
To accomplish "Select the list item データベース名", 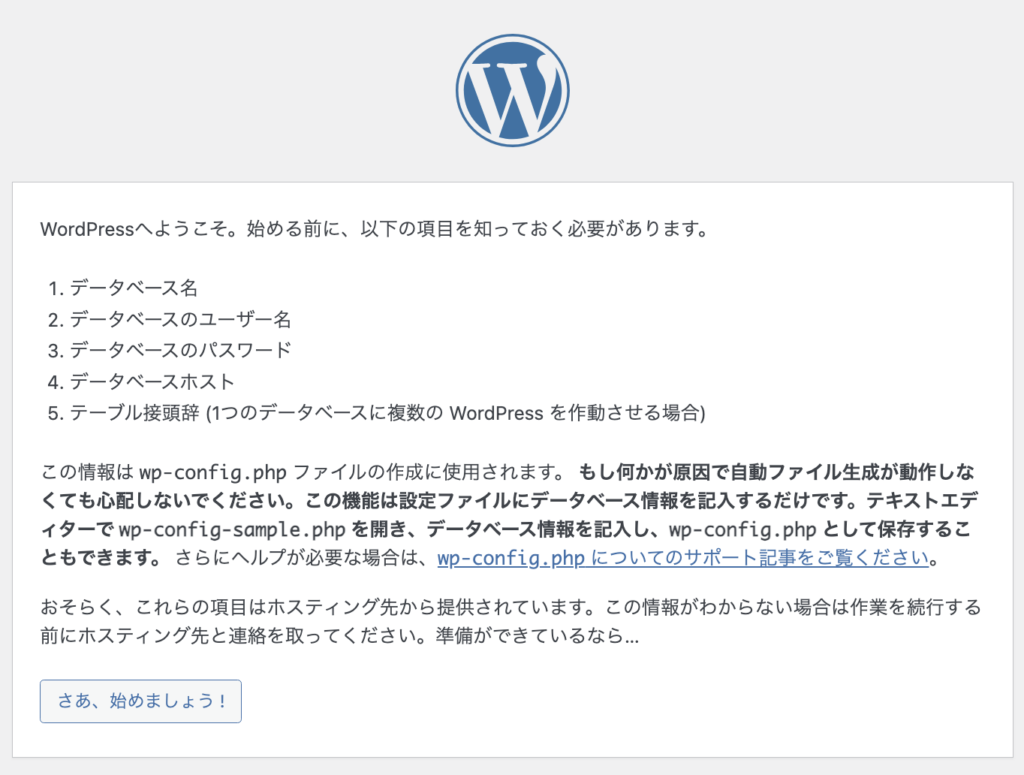I will [133, 288].
